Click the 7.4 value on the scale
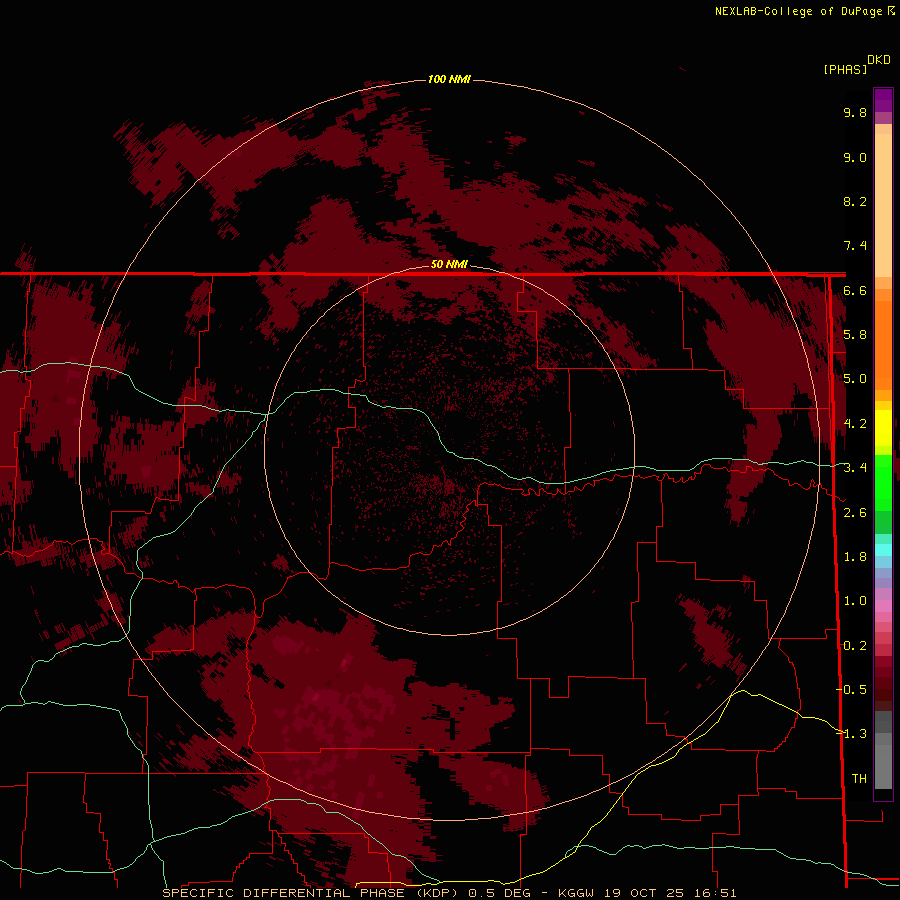Screen dimensions: 900x900 click(855, 246)
